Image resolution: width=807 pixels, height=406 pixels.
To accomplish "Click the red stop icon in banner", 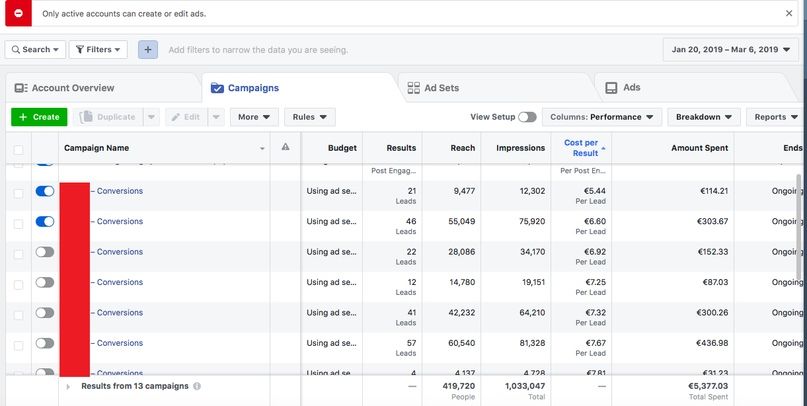I will click(19, 13).
